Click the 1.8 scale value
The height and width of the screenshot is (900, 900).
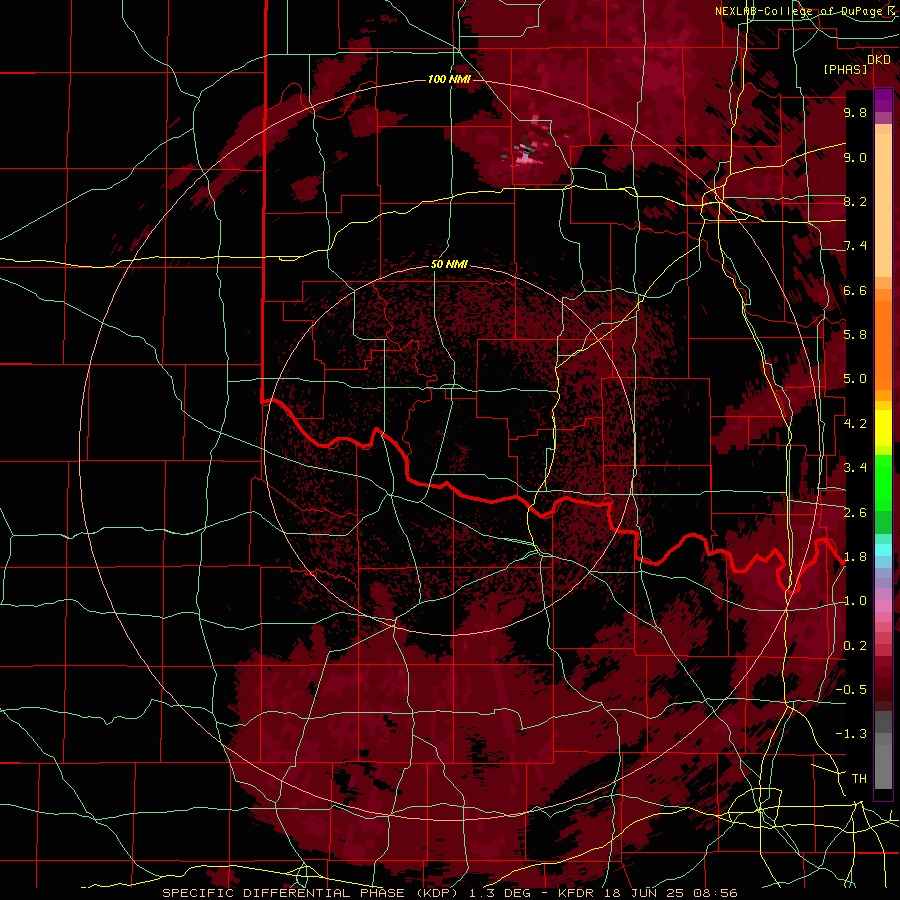[x=855, y=557]
